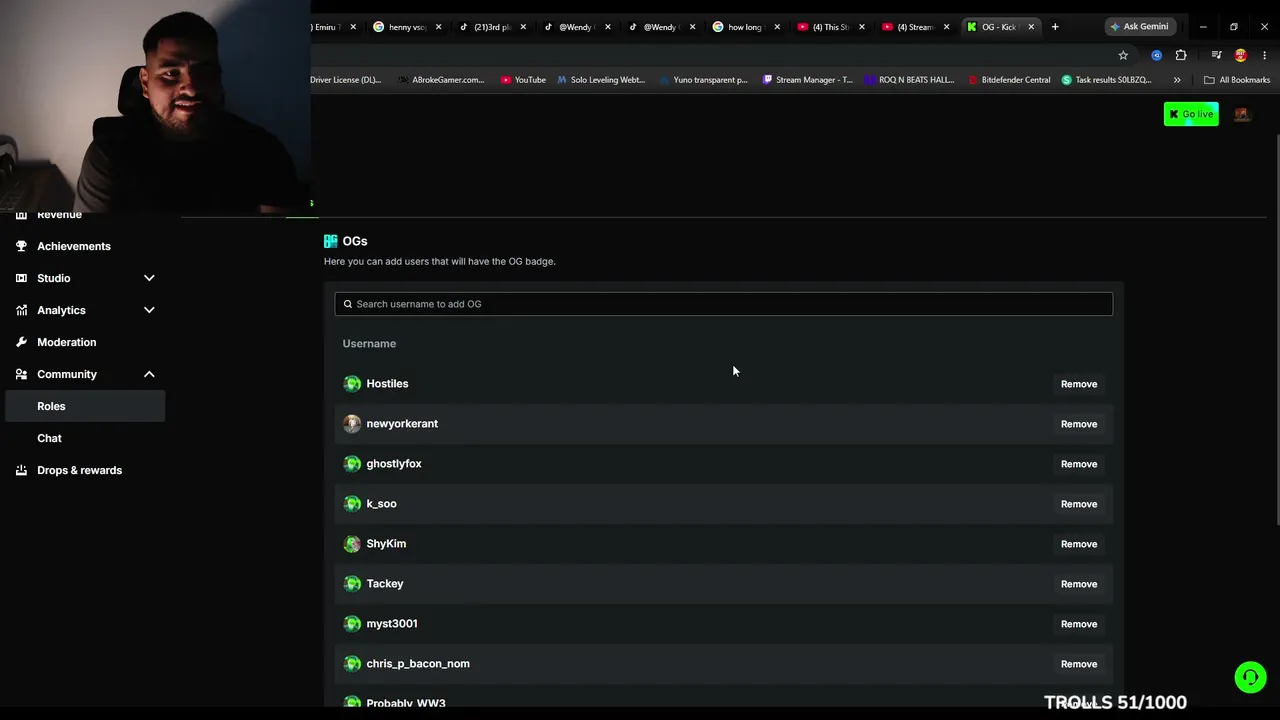Click the search magnifier icon in OG field
The width and height of the screenshot is (1280, 720).
point(348,304)
